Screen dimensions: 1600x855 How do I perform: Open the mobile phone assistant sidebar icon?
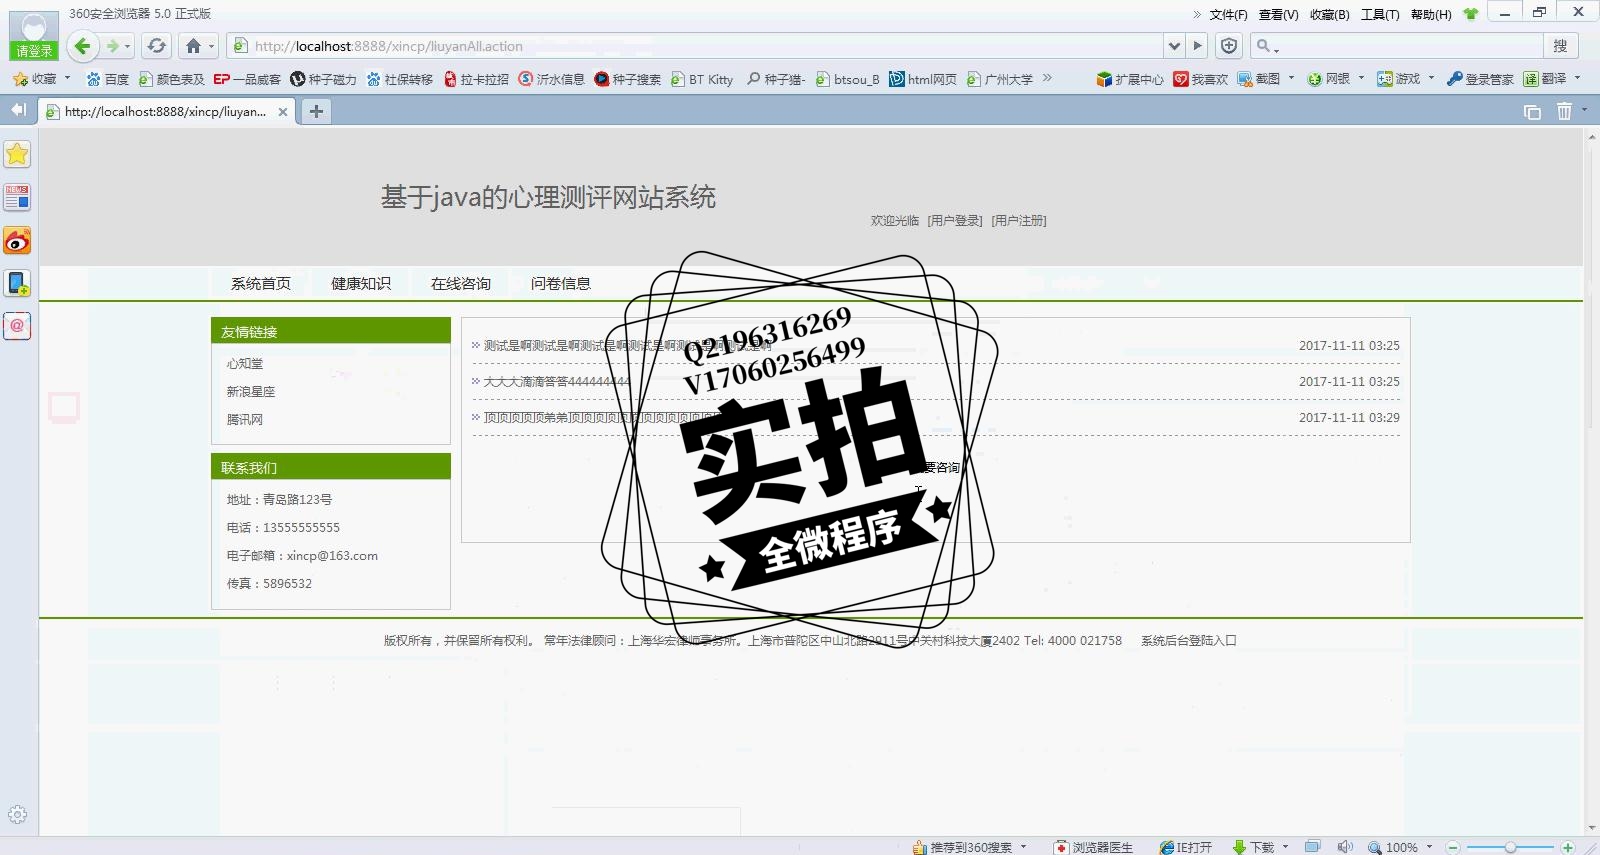pyautogui.click(x=17, y=283)
